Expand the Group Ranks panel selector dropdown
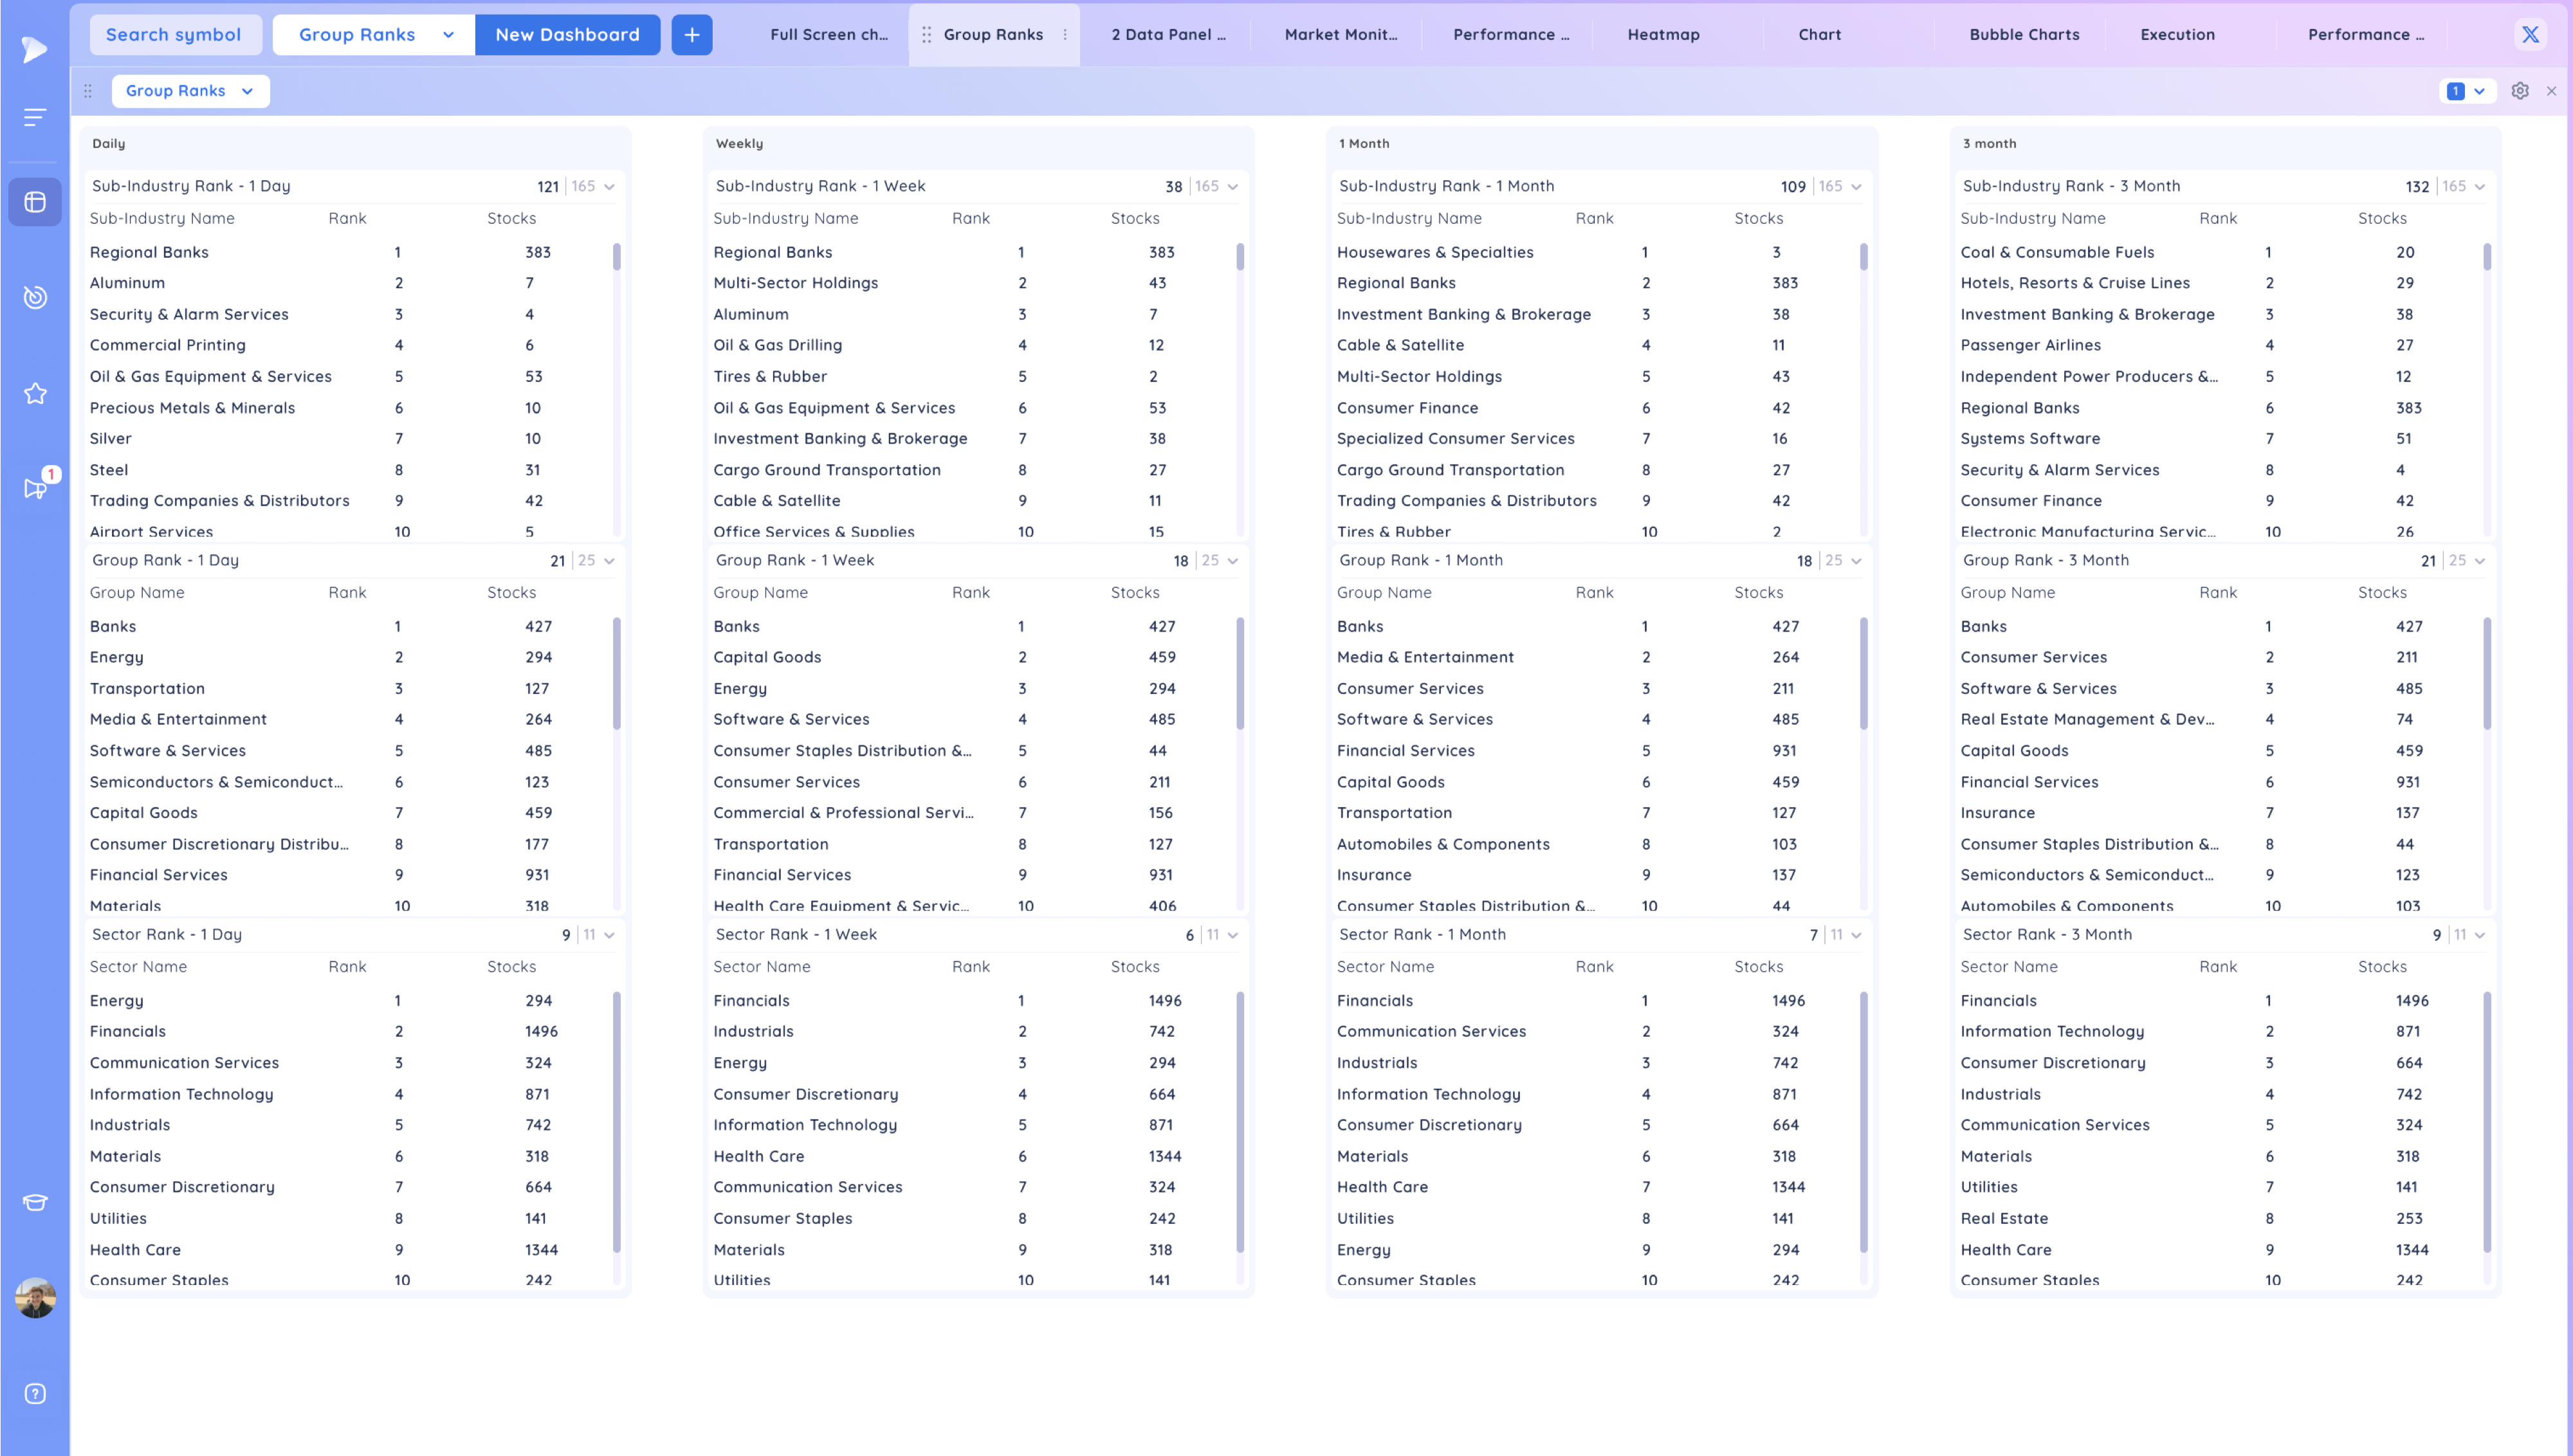This screenshot has width=2573, height=1456. point(190,91)
